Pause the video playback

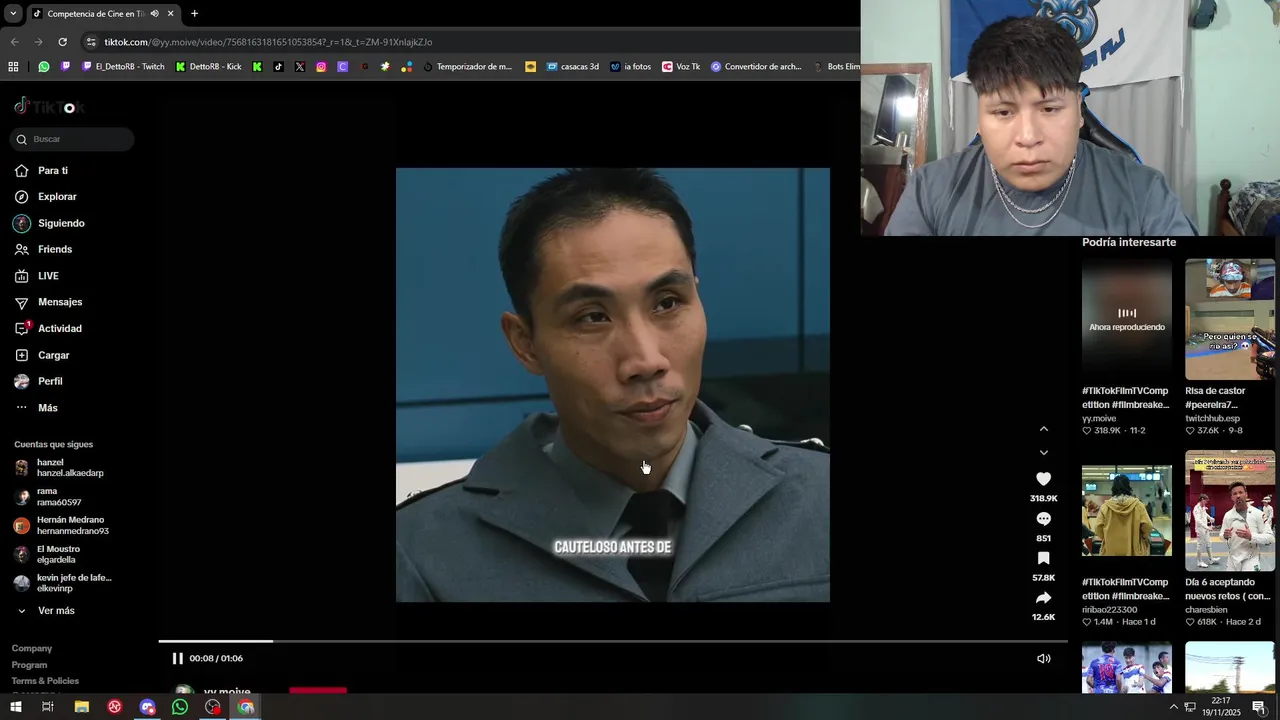pyautogui.click(x=177, y=658)
